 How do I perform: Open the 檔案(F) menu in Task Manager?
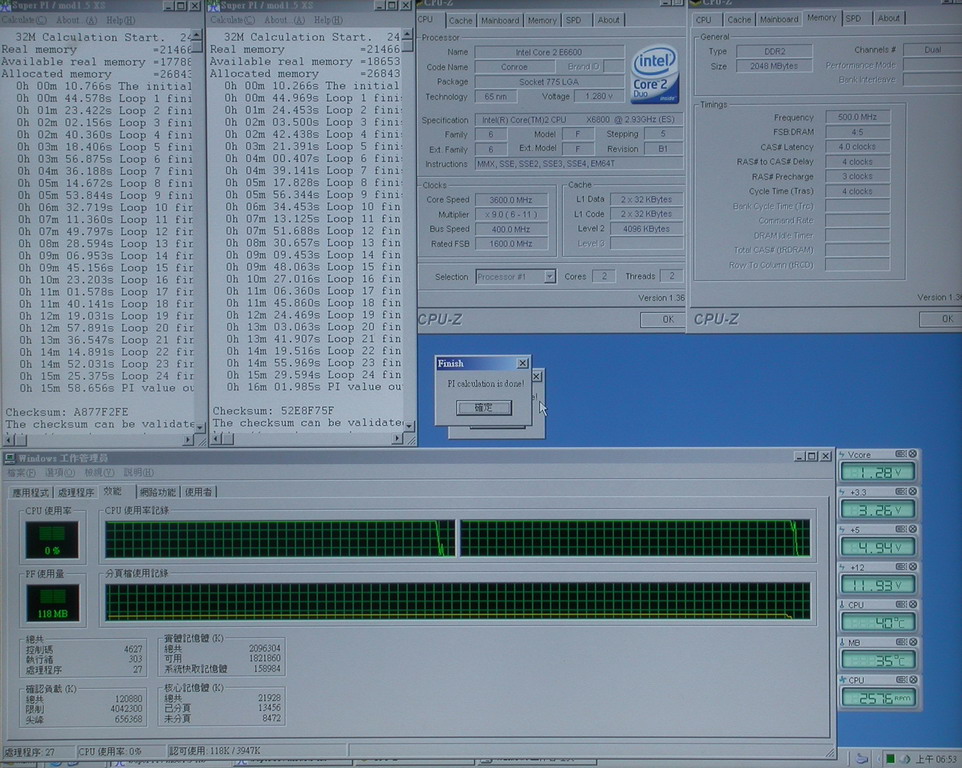tap(21, 473)
